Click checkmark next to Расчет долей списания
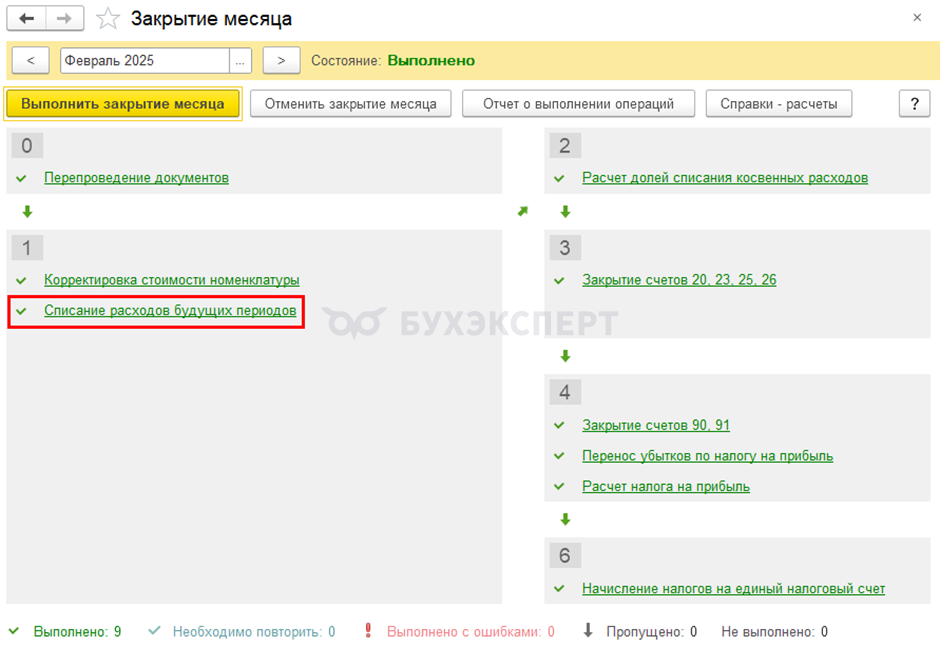 pos(559,179)
